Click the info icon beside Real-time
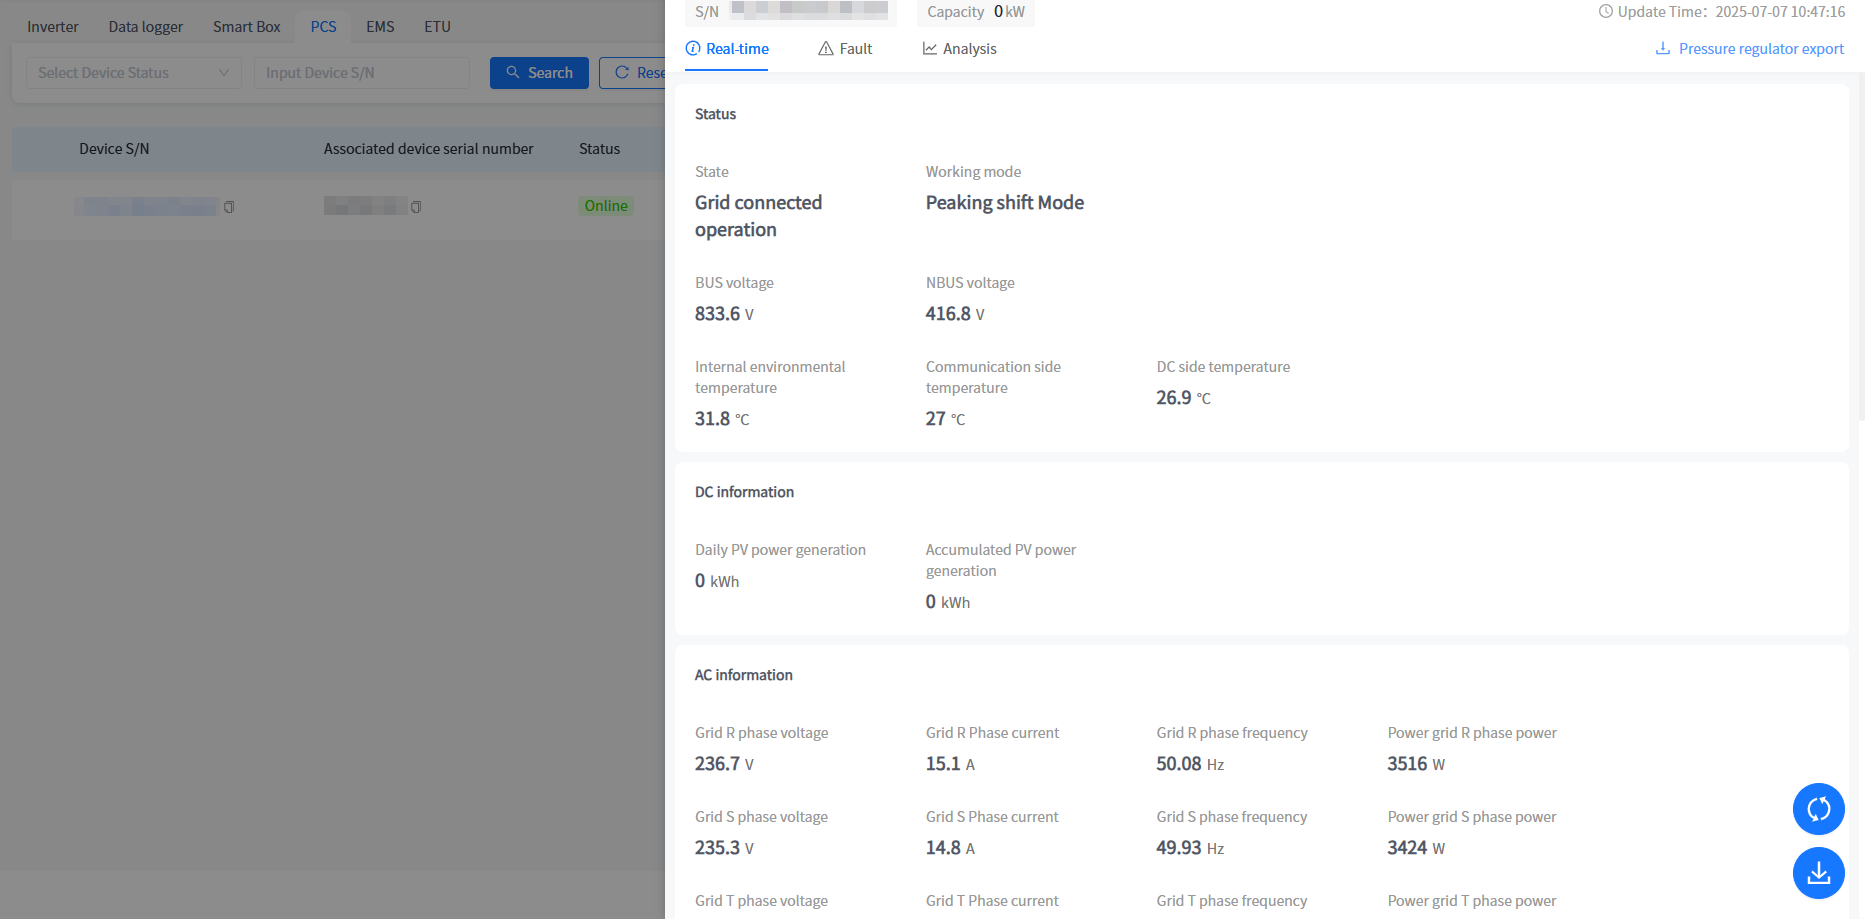This screenshot has width=1865, height=919. click(693, 49)
